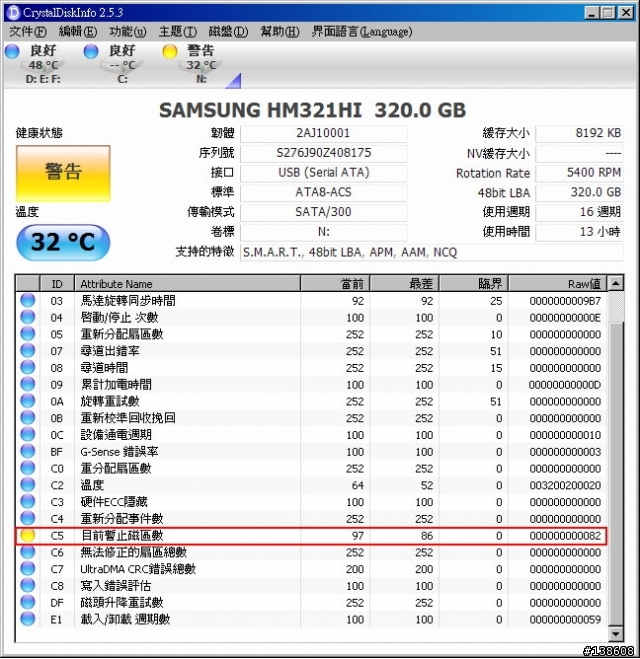640x659 pixels.
Task: Open the 文件(F) menu
Action: 27,32
